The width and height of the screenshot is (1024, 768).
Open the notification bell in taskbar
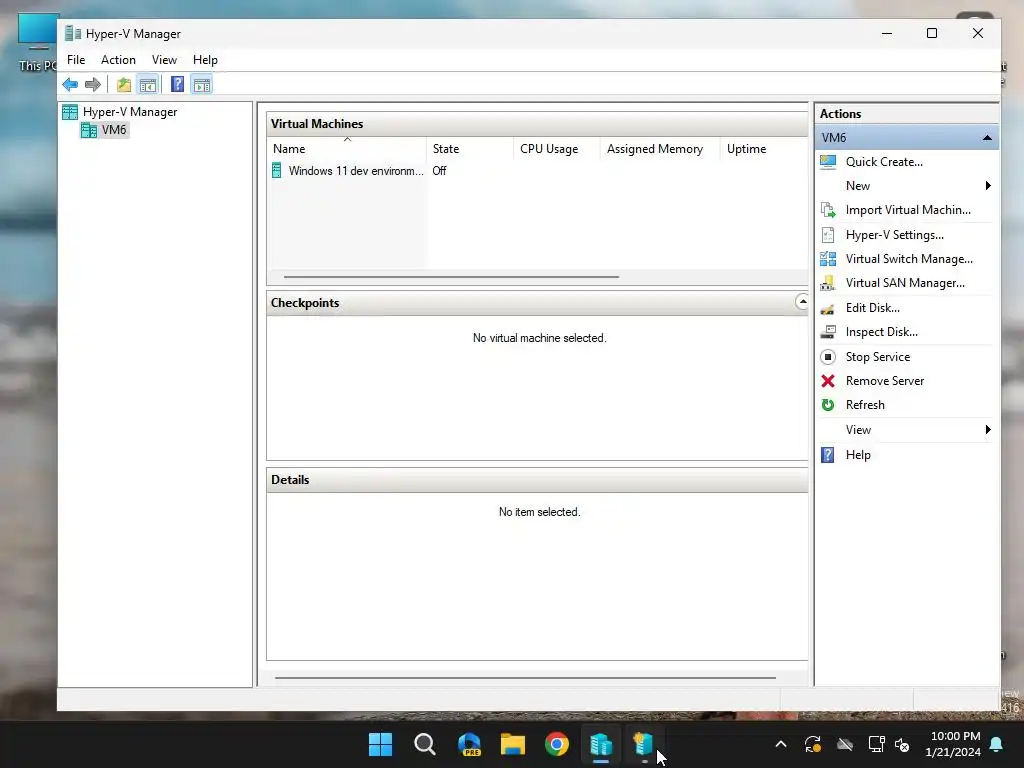point(997,744)
